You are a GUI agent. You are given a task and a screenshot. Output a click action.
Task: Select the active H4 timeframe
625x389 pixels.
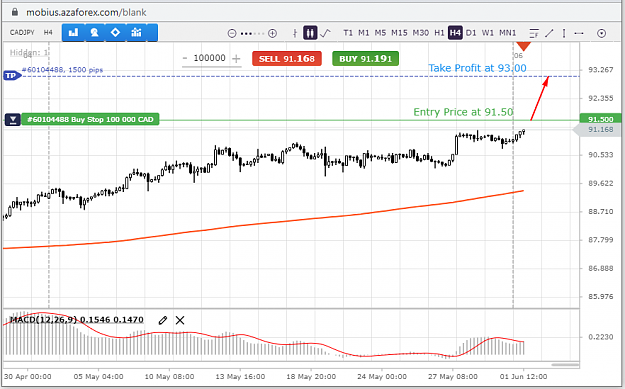(x=455, y=33)
